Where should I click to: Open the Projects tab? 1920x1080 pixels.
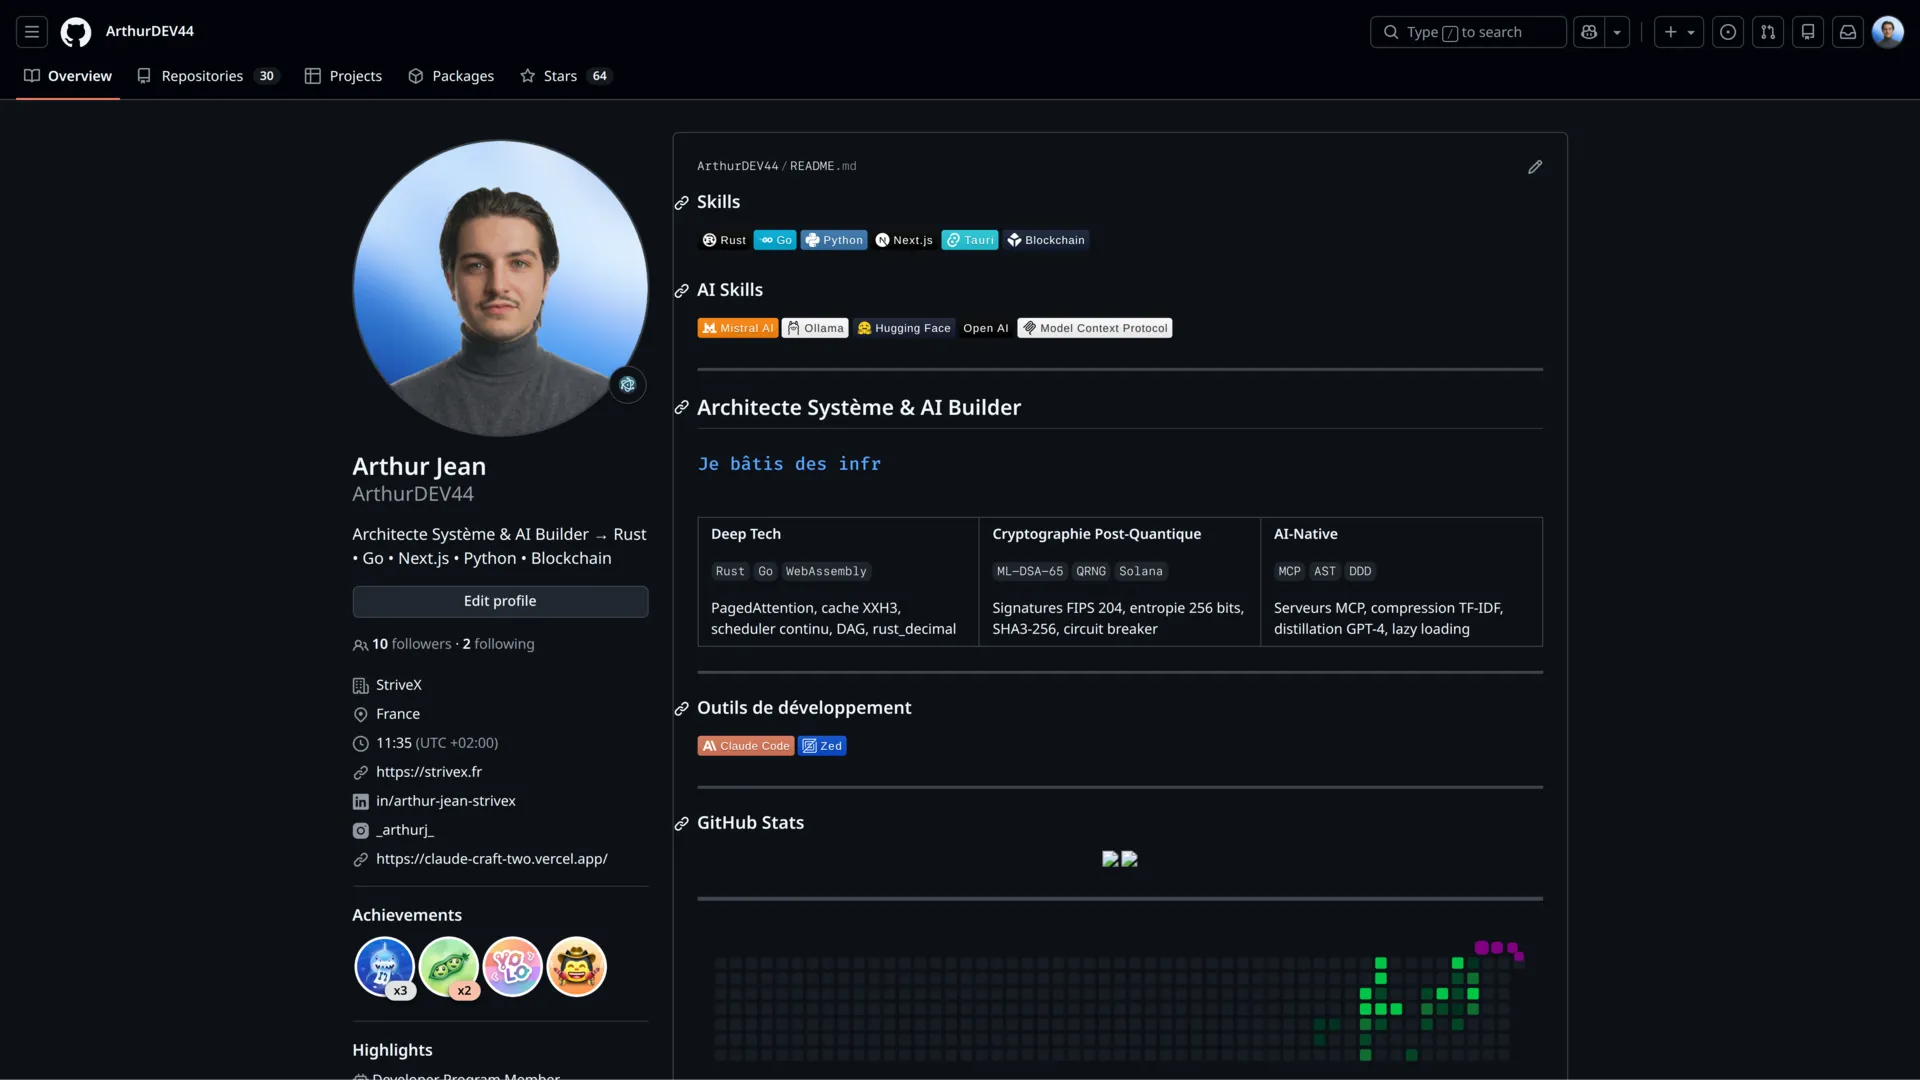pyautogui.click(x=354, y=75)
